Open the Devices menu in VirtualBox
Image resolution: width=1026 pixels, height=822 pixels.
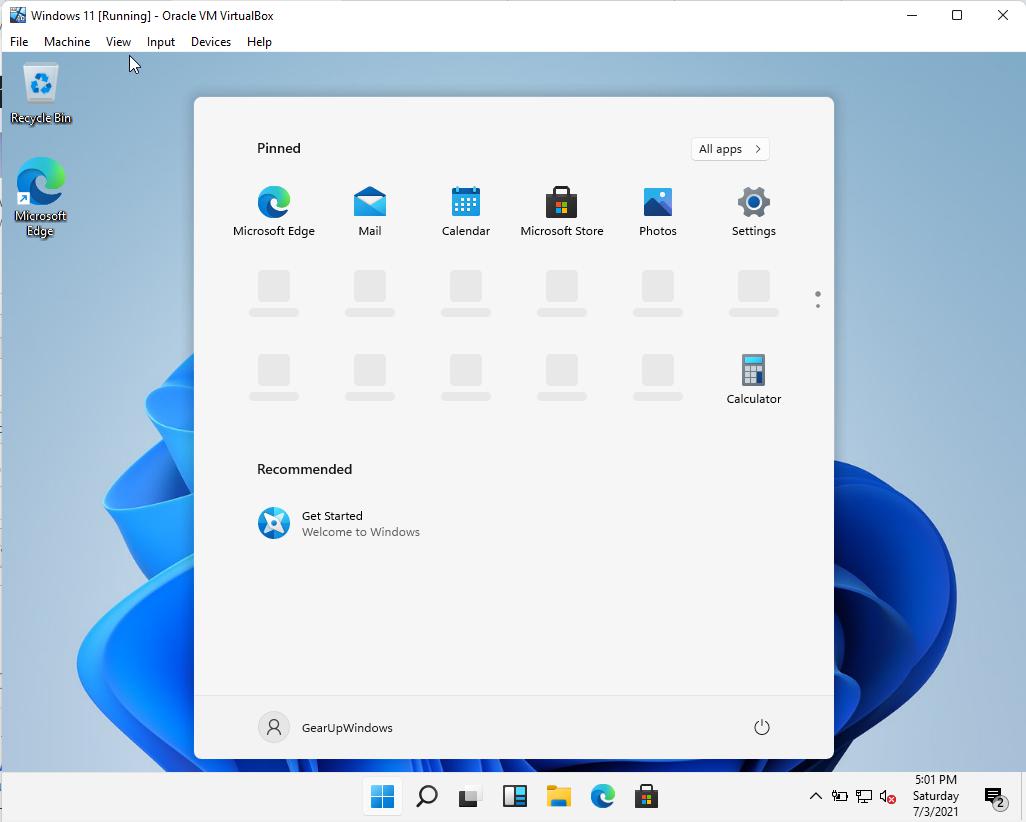[210, 42]
